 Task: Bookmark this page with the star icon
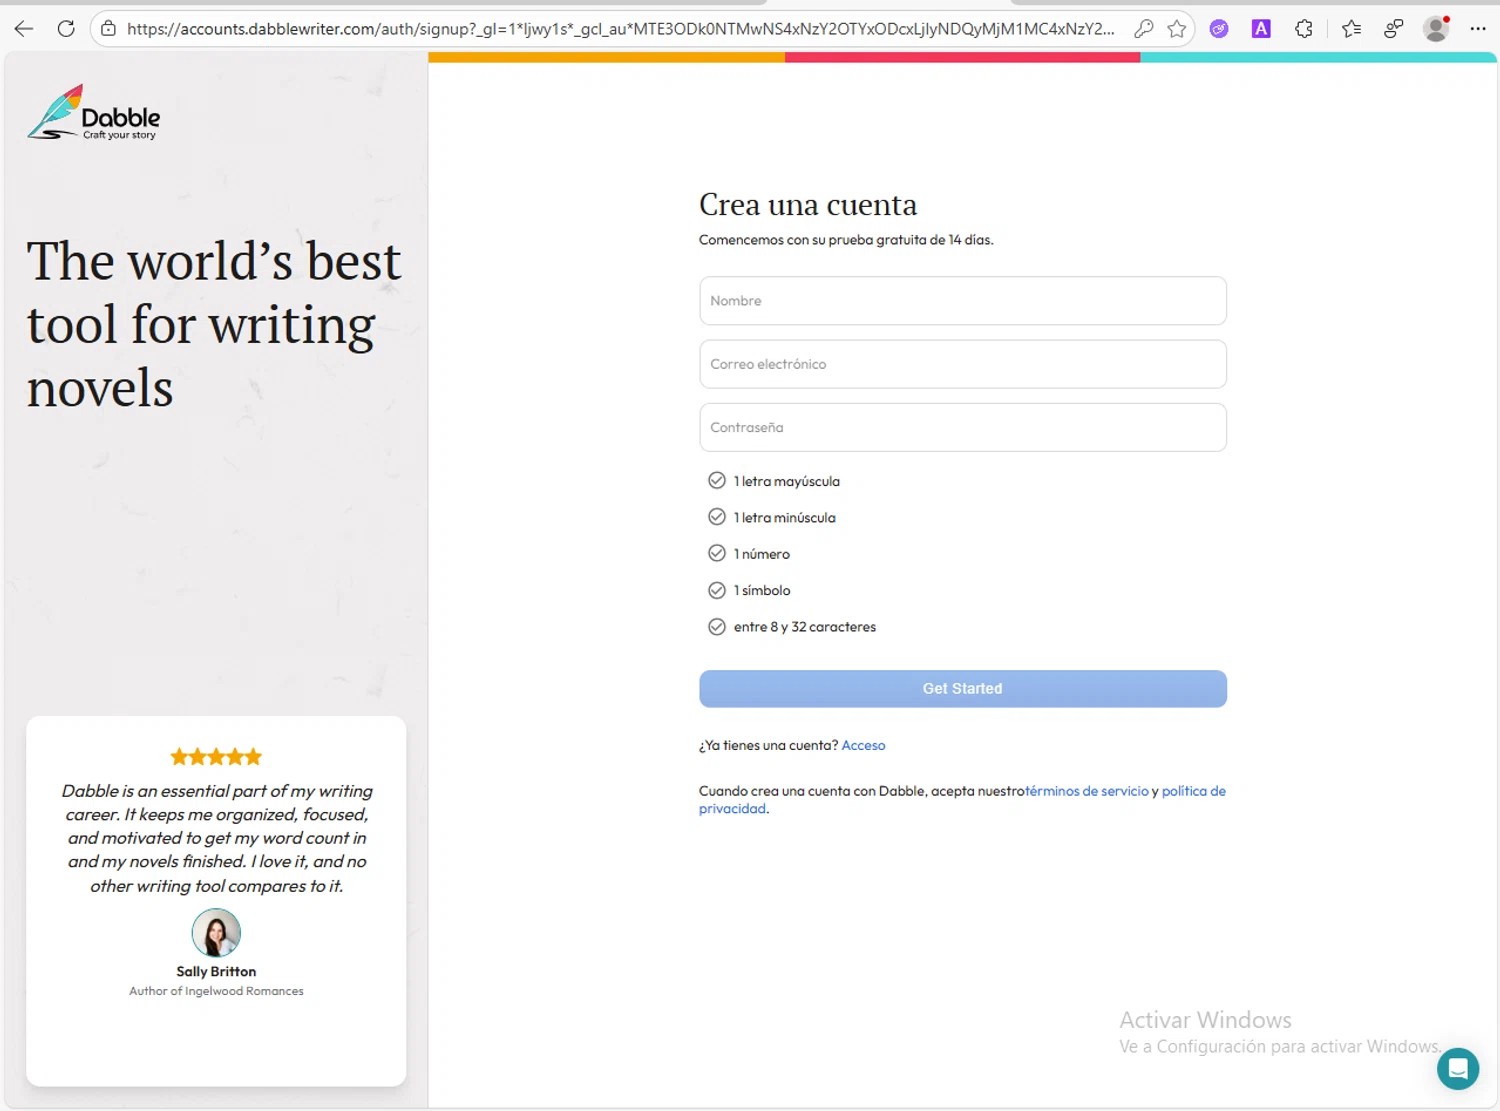tap(1177, 29)
